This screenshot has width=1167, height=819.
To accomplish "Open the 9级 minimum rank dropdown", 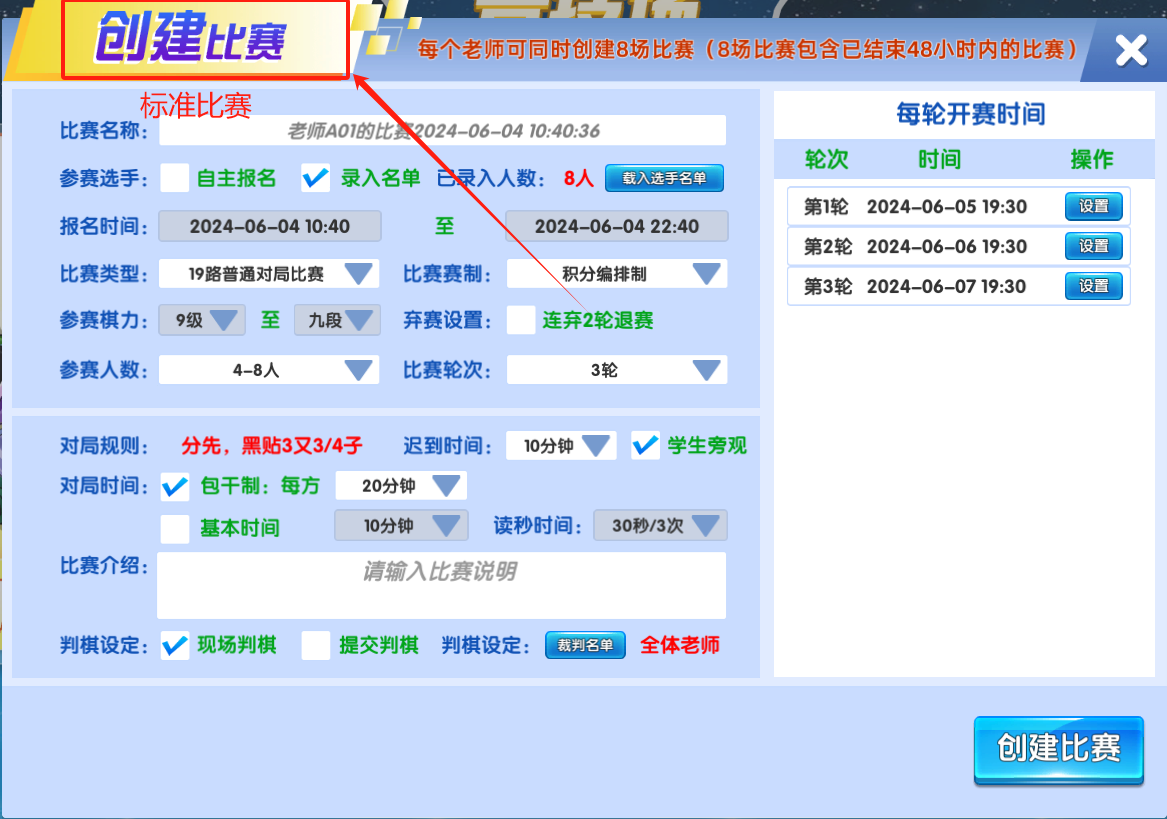I will coord(202,320).
